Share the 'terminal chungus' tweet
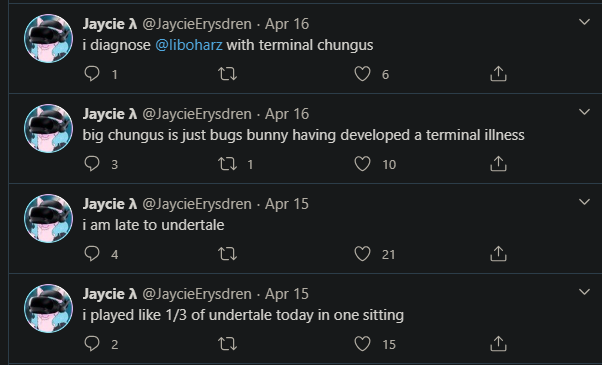The height and width of the screenshot is (365, 602). (x=498, y=74)
